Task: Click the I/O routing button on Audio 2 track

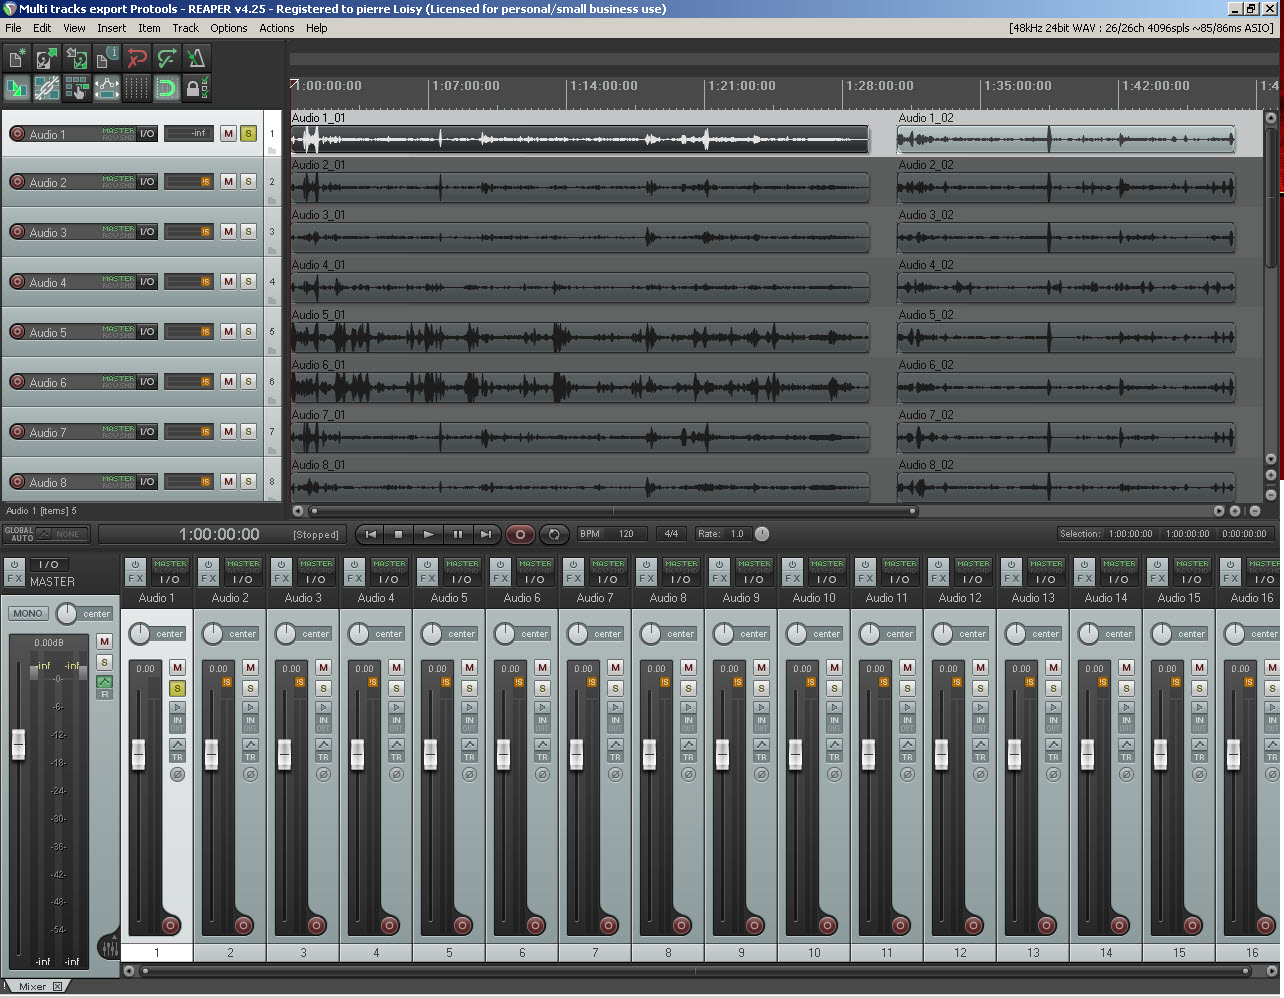Action: click(147, 182)
